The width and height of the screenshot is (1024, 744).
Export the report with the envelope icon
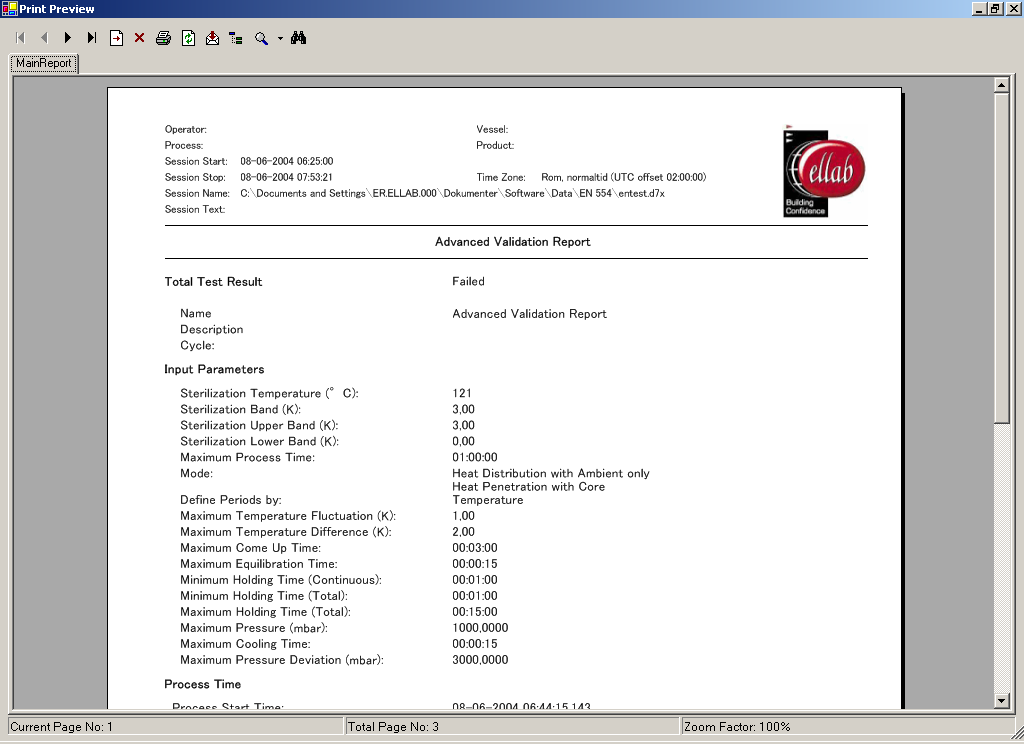tap(212, 38)
